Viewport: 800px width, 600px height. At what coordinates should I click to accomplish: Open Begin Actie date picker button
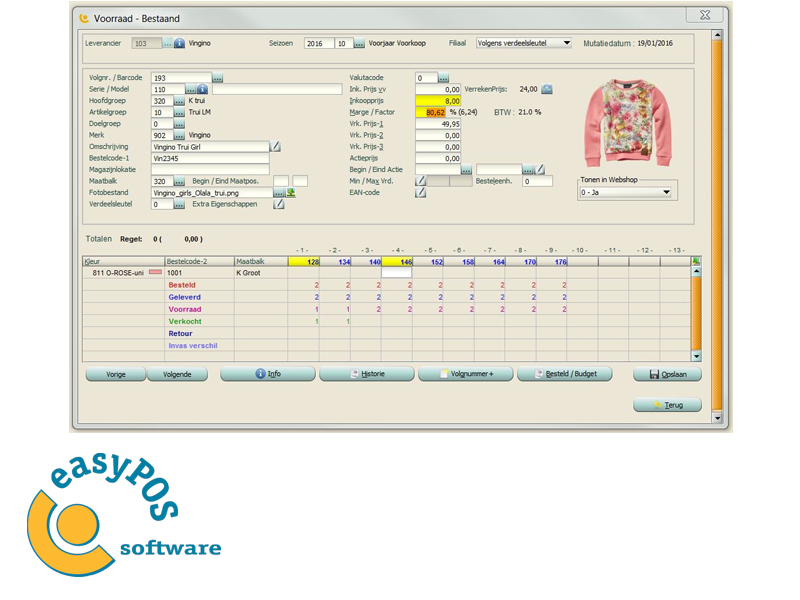(466, 170)
